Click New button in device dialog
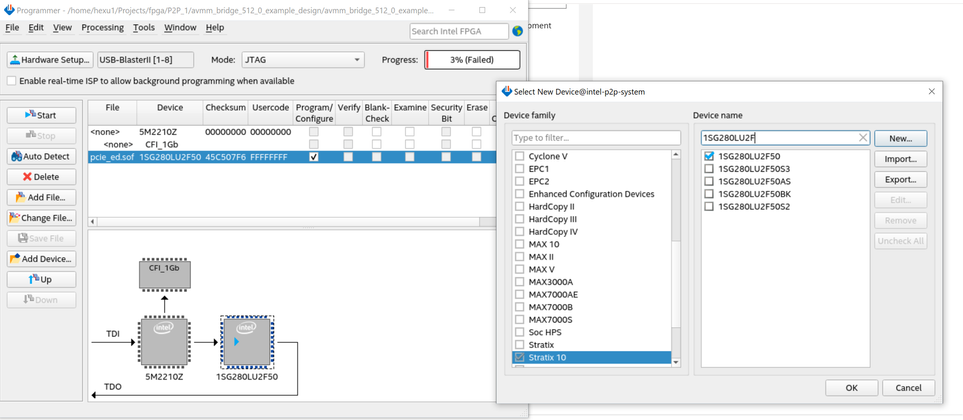The height and width of the screenshot is (420, 963). pos(900,139)
